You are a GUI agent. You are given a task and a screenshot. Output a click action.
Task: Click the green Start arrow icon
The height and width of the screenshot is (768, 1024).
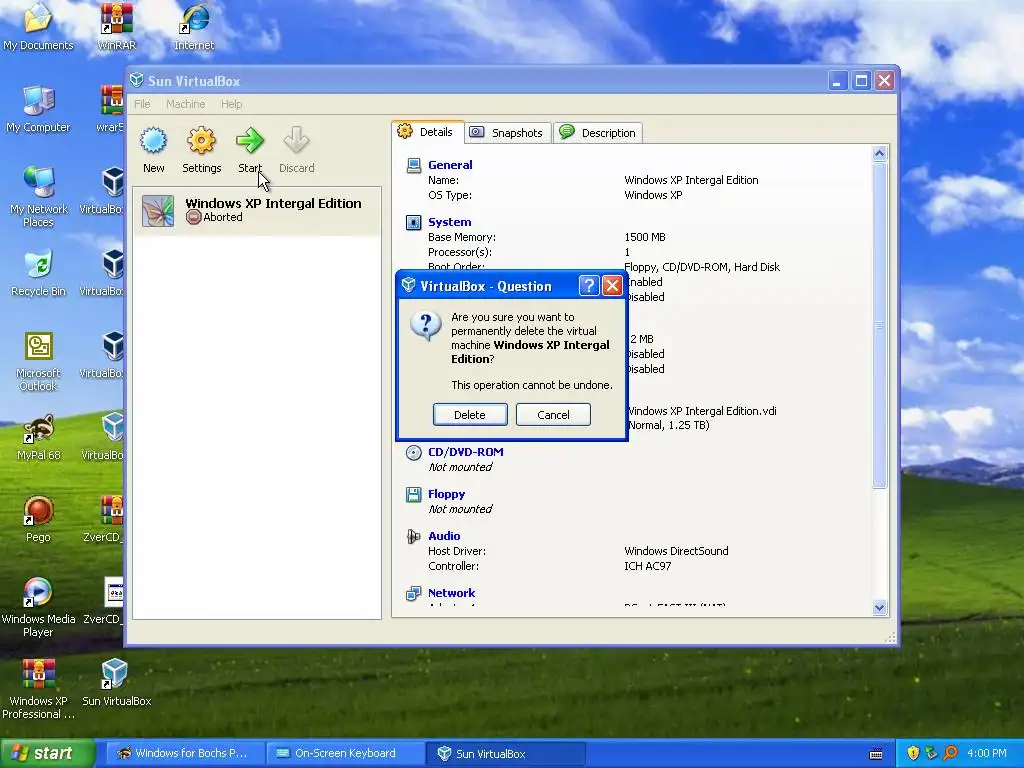click(249, 140)
